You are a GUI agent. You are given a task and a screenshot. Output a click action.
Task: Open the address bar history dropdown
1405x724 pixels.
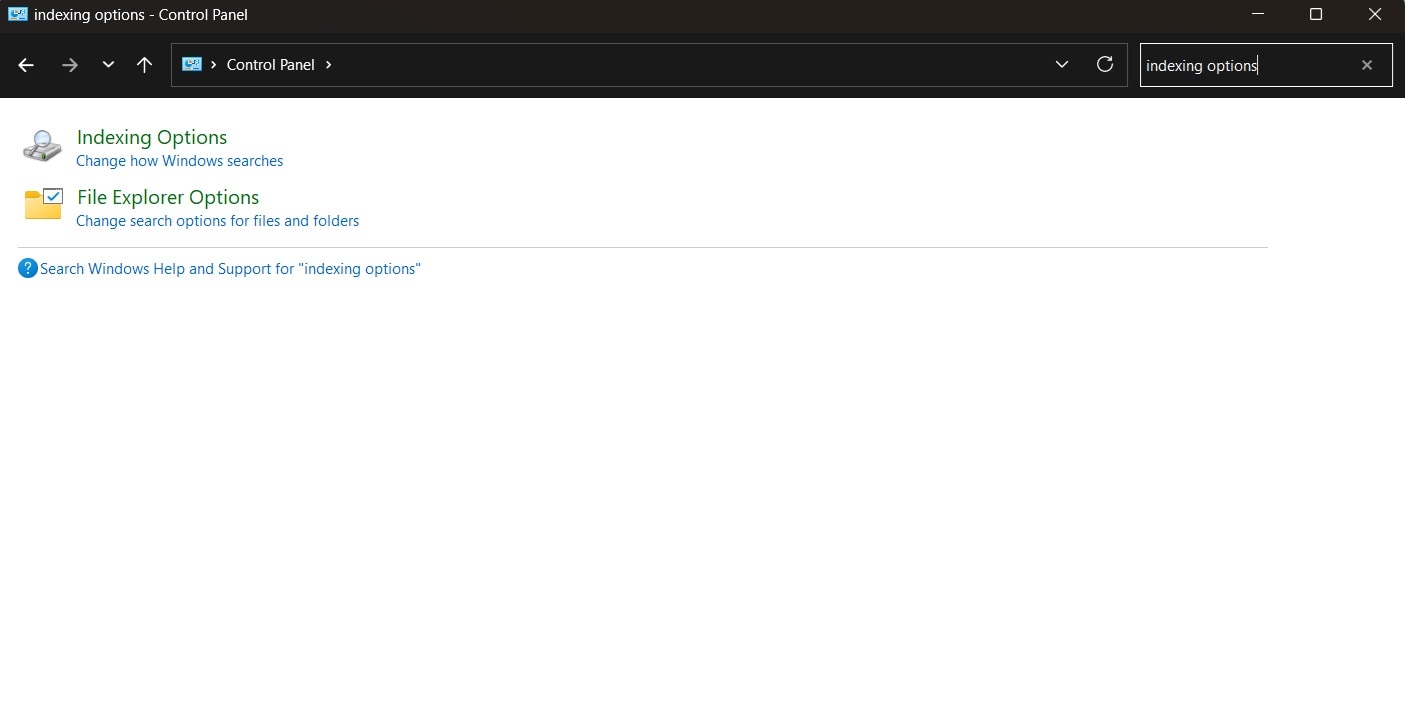pyautogui.click(x=1062, y=64)
